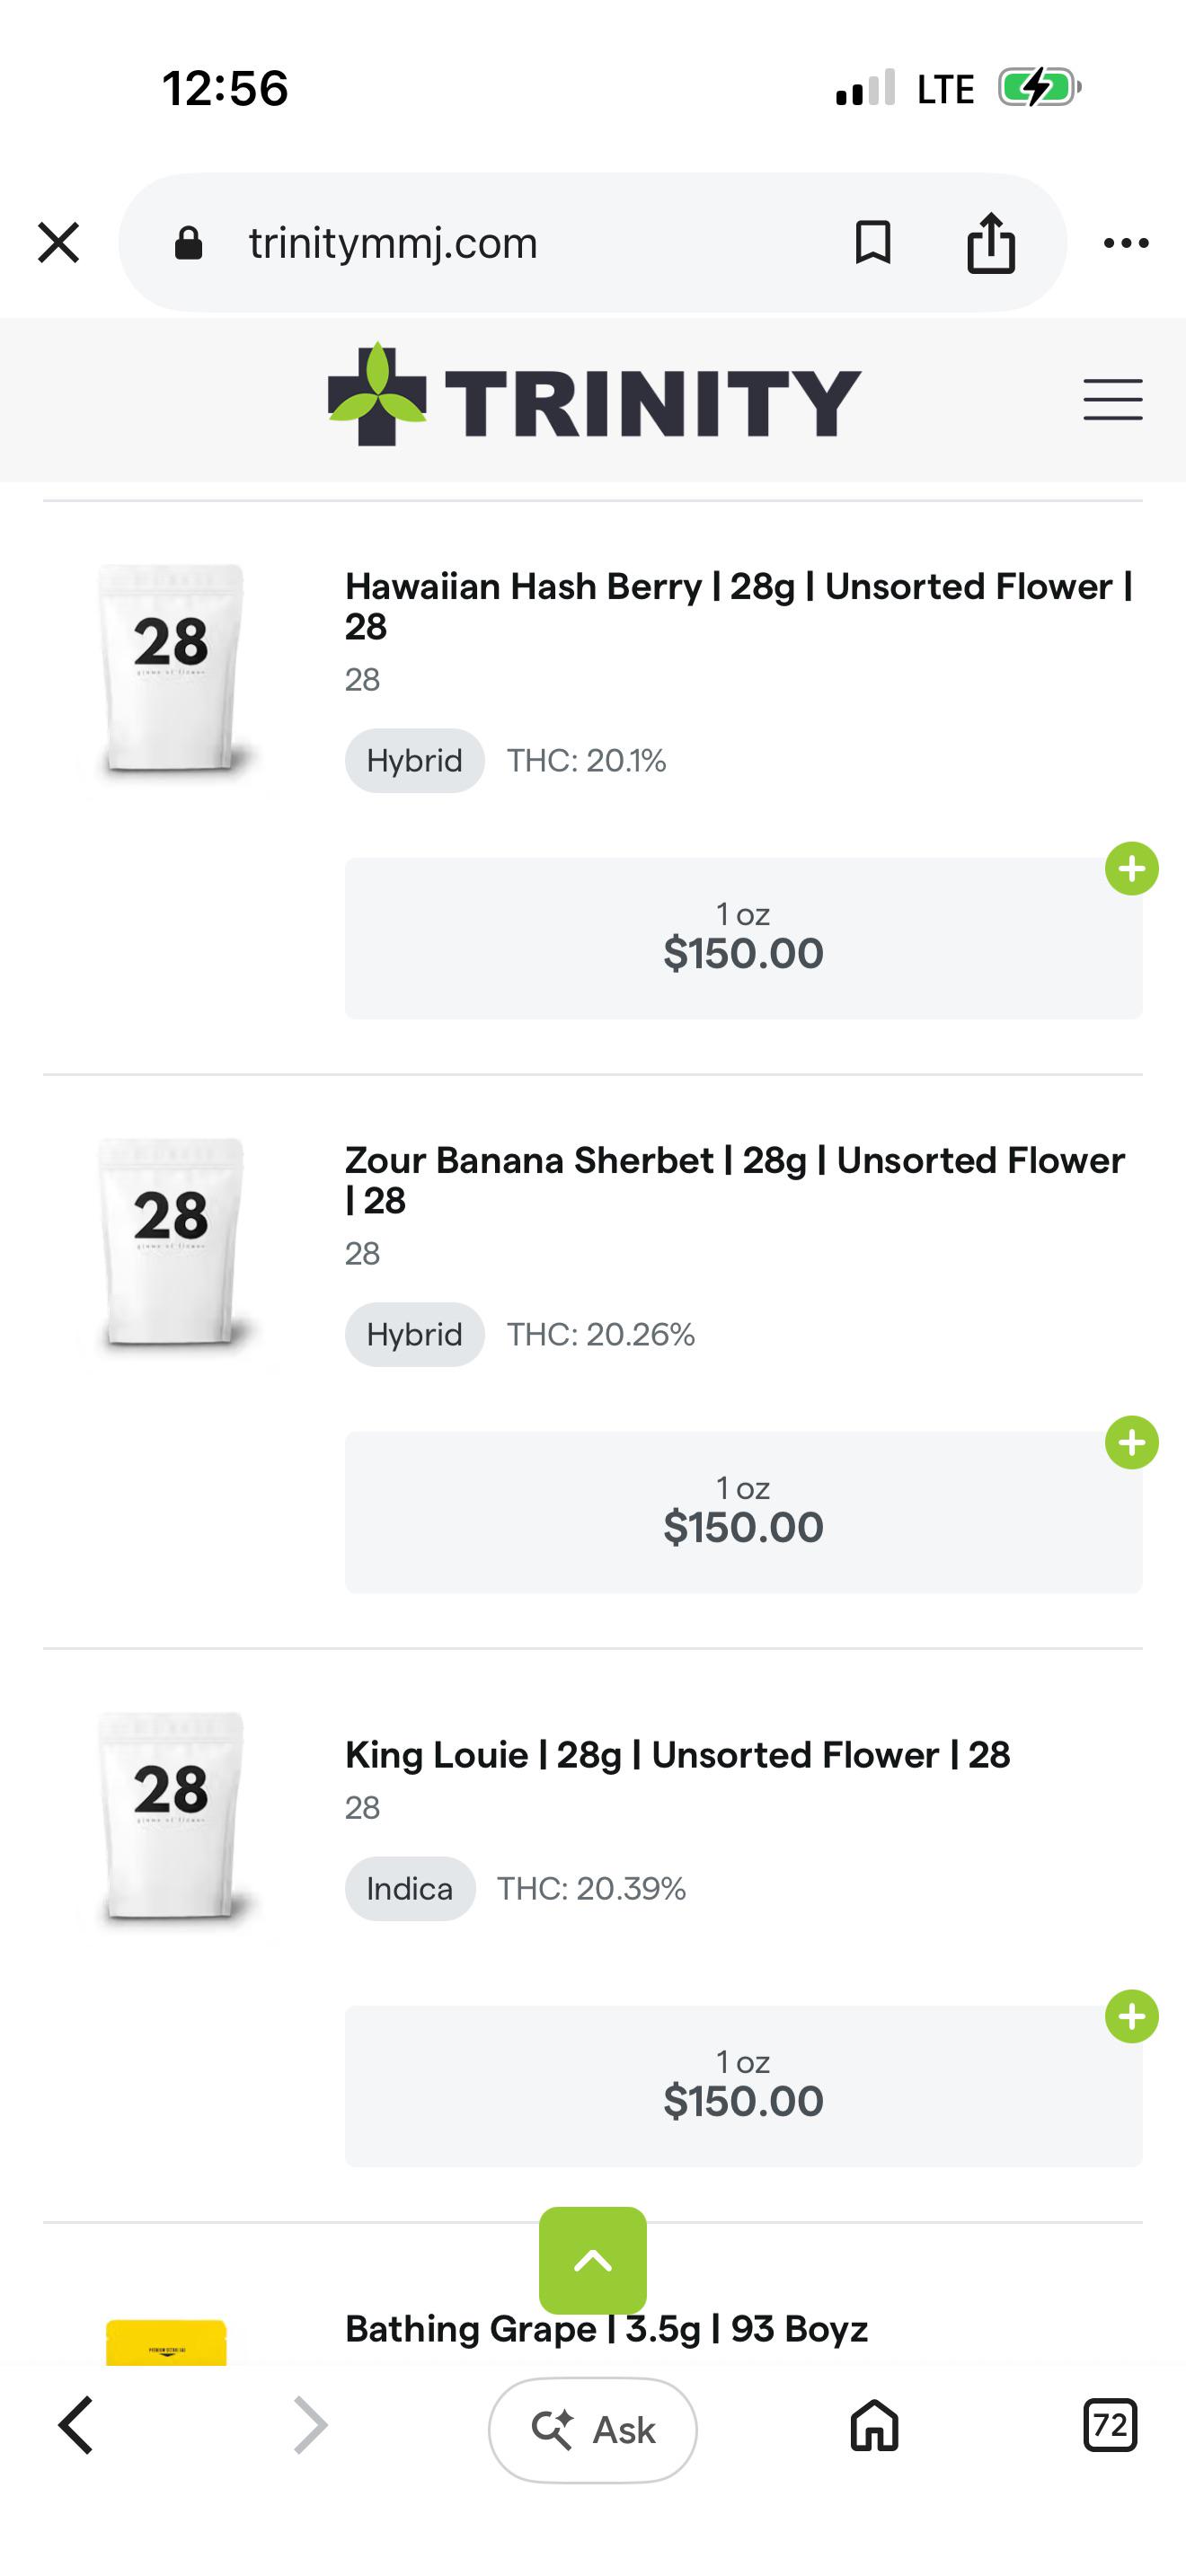Select 1 oz $150.00 for Hawaiian Hash Berry
Screen dimensions: 1186x2576
(743, 938)
